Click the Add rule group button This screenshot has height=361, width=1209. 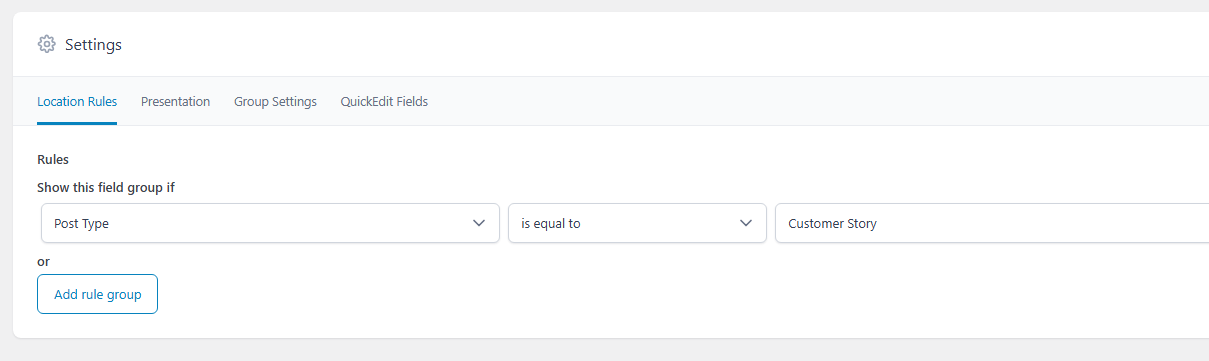pos(97,294)
